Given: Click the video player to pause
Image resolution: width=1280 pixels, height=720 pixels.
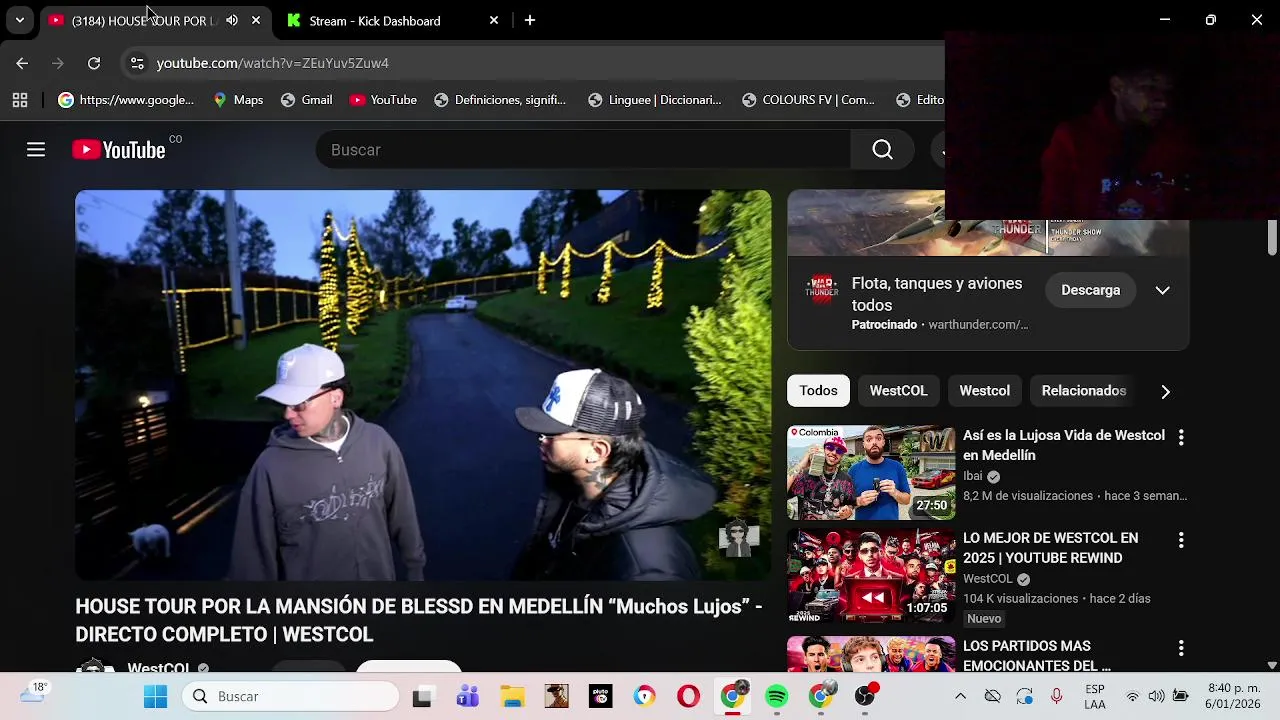Looking at the screenshot, I should (x=423, y=385).
